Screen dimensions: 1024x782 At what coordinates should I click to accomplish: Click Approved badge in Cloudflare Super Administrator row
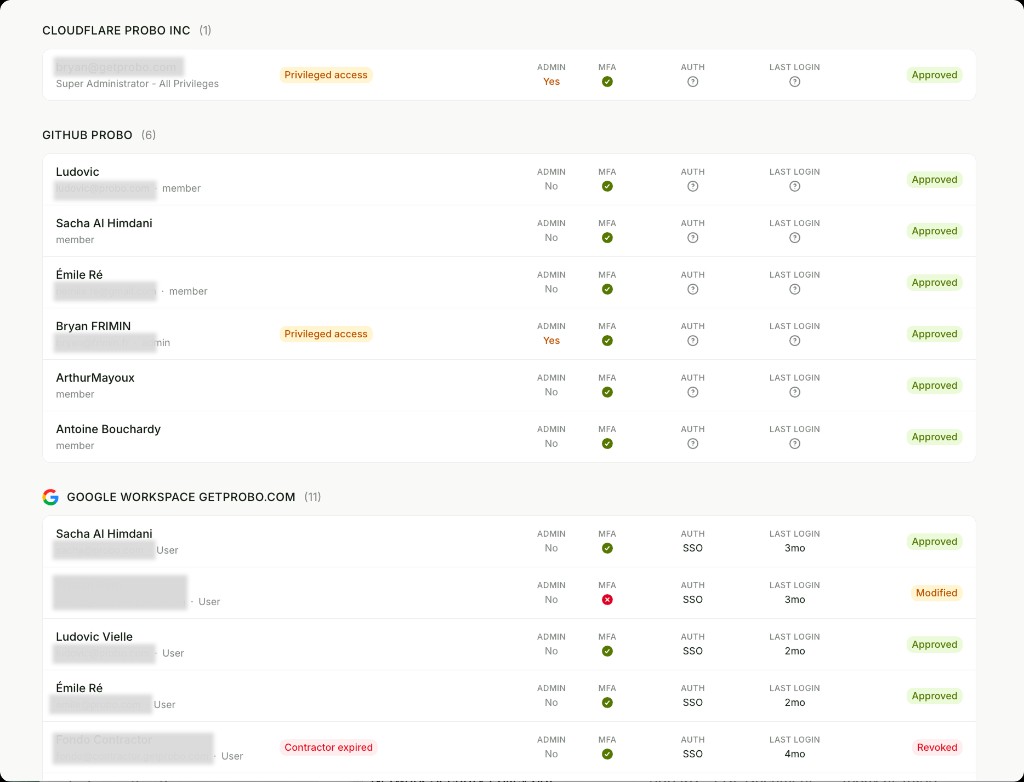pos(935,75)
